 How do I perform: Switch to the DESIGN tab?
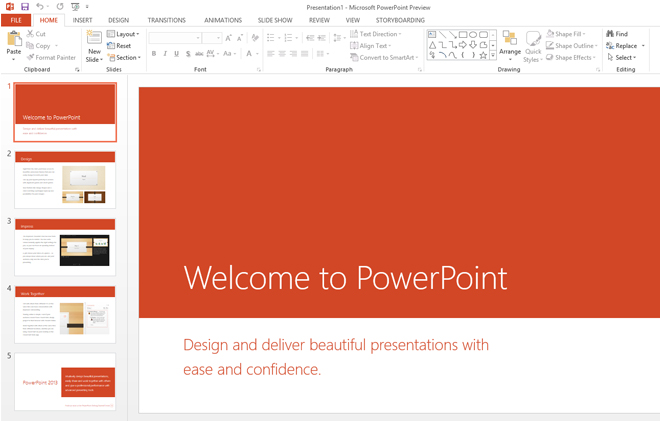[x=118, y=20]
